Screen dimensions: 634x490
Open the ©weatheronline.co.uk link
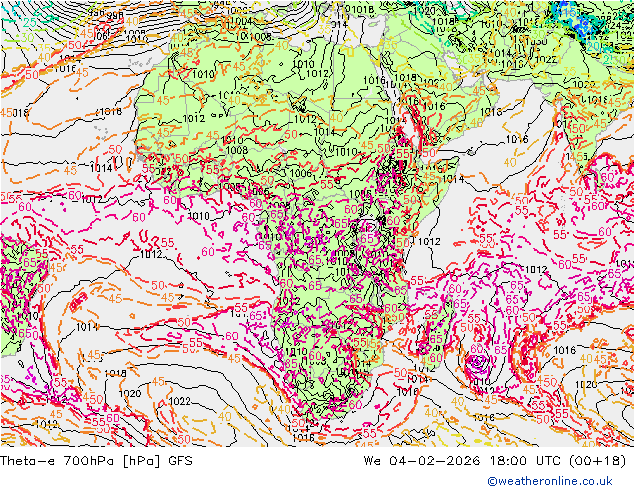550,481
